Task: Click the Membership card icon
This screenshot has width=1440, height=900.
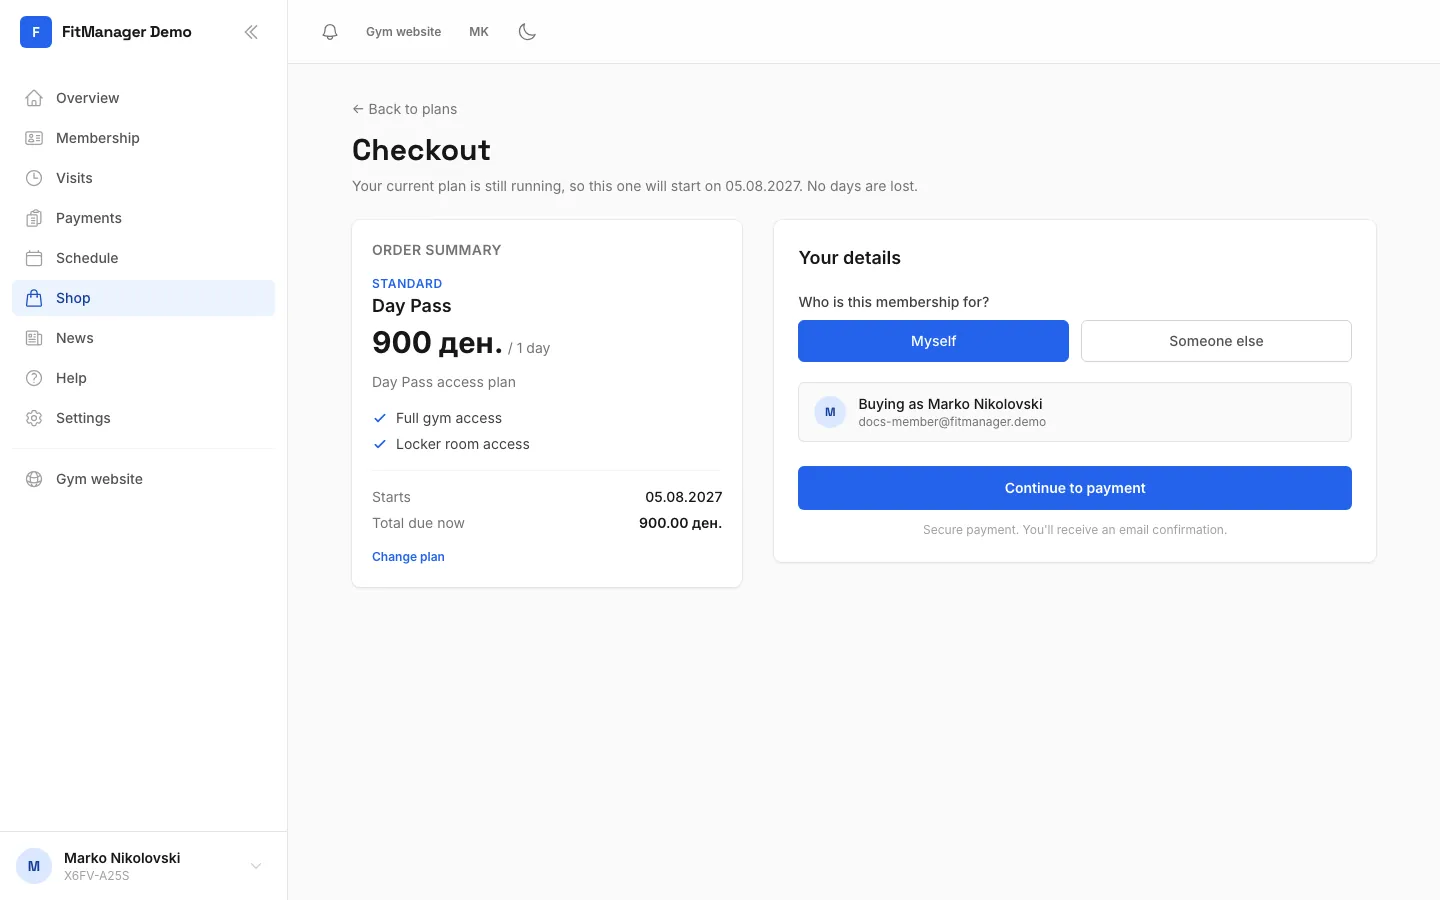Action: (x=34, y=138)
